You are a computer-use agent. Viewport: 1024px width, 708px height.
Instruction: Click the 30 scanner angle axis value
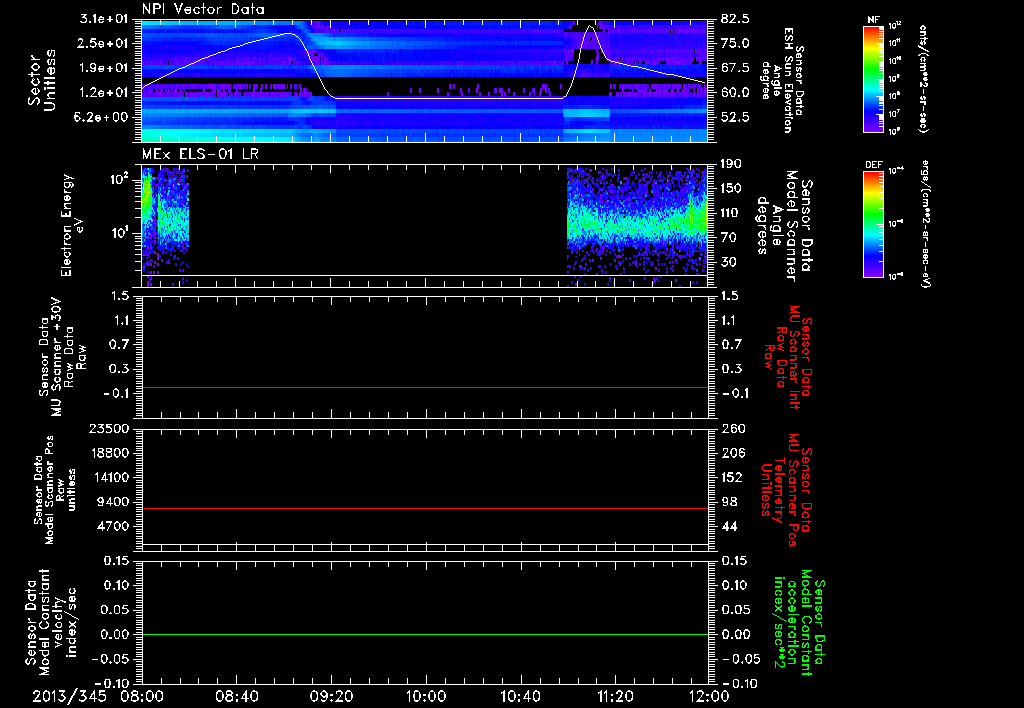tap(729, 262)
